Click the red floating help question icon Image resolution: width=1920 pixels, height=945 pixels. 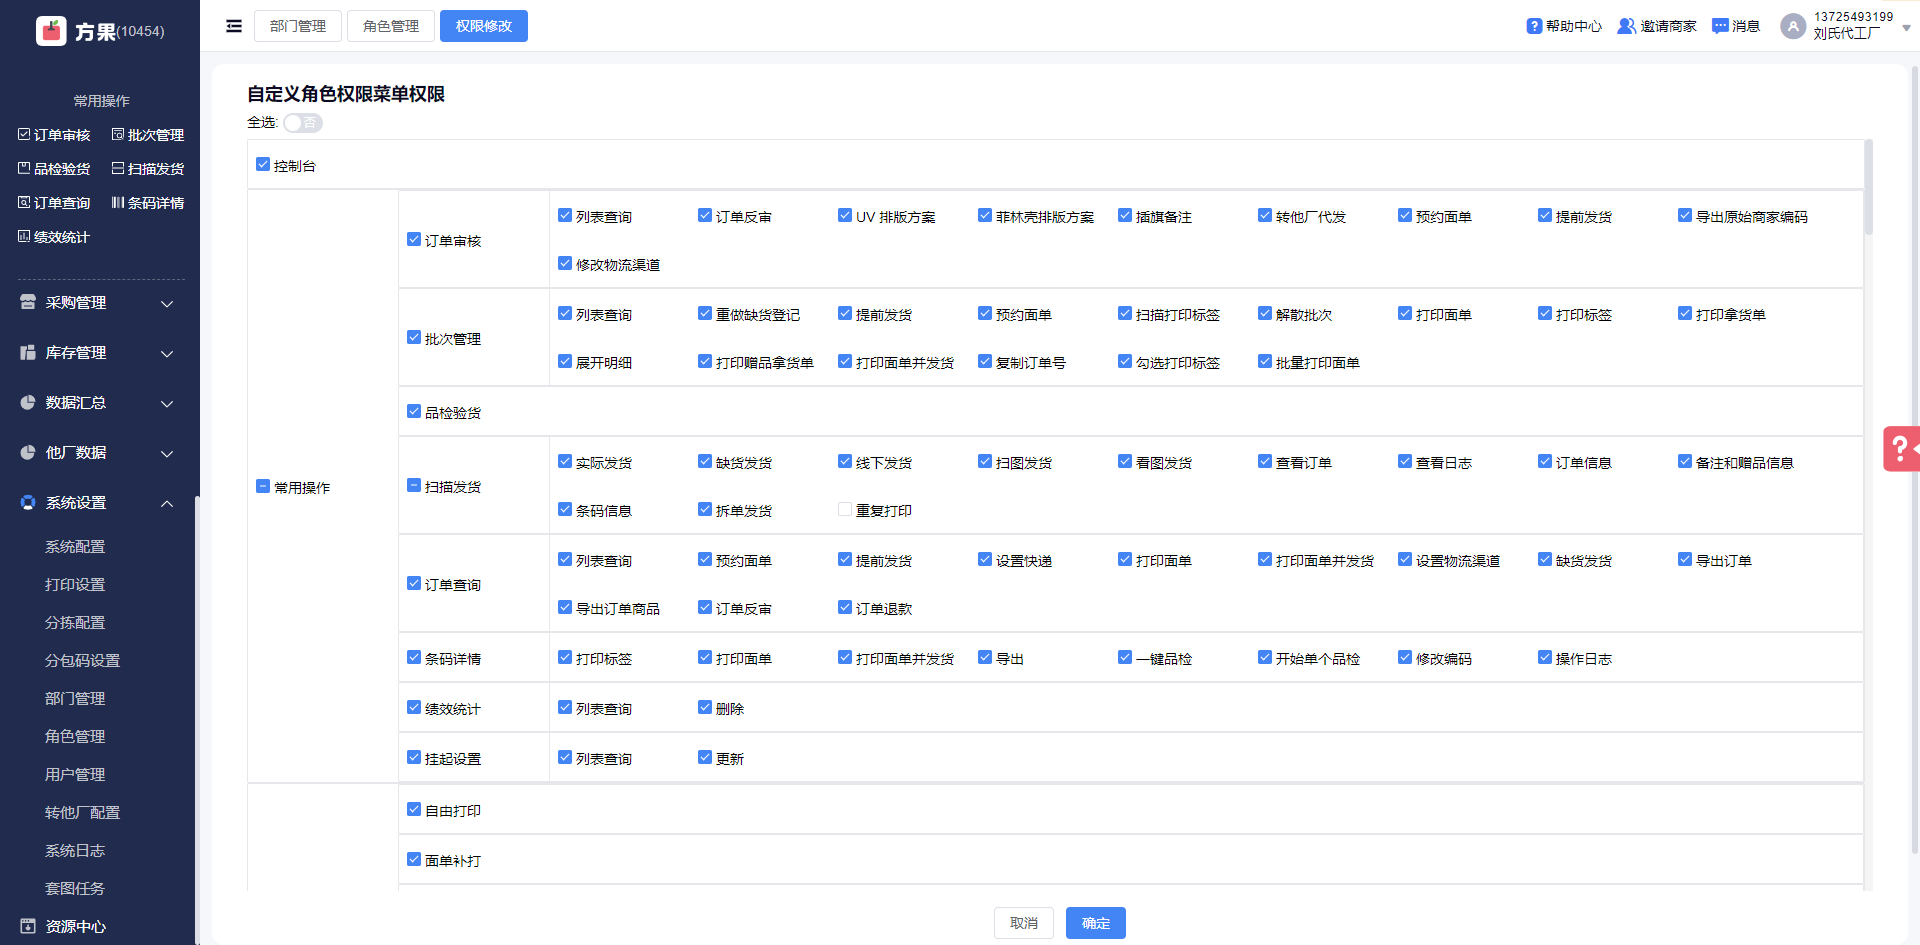1900,449
